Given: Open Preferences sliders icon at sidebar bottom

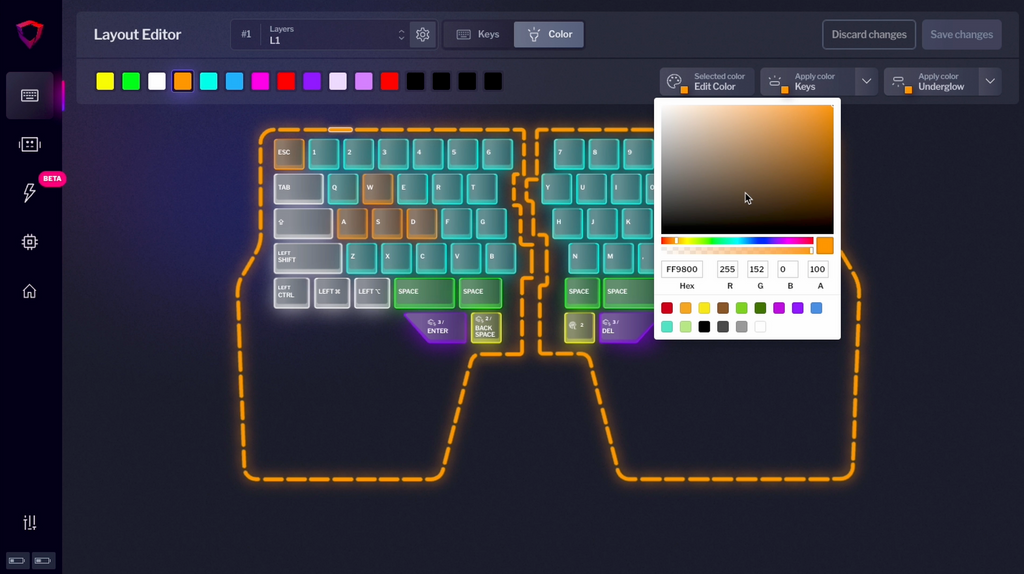Looking at the screenshot, I should (x=29, y=523).
